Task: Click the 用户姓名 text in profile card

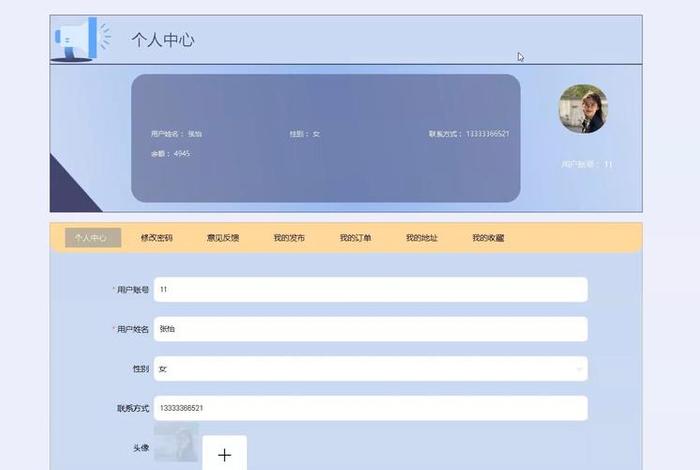Action: point(176,133)
